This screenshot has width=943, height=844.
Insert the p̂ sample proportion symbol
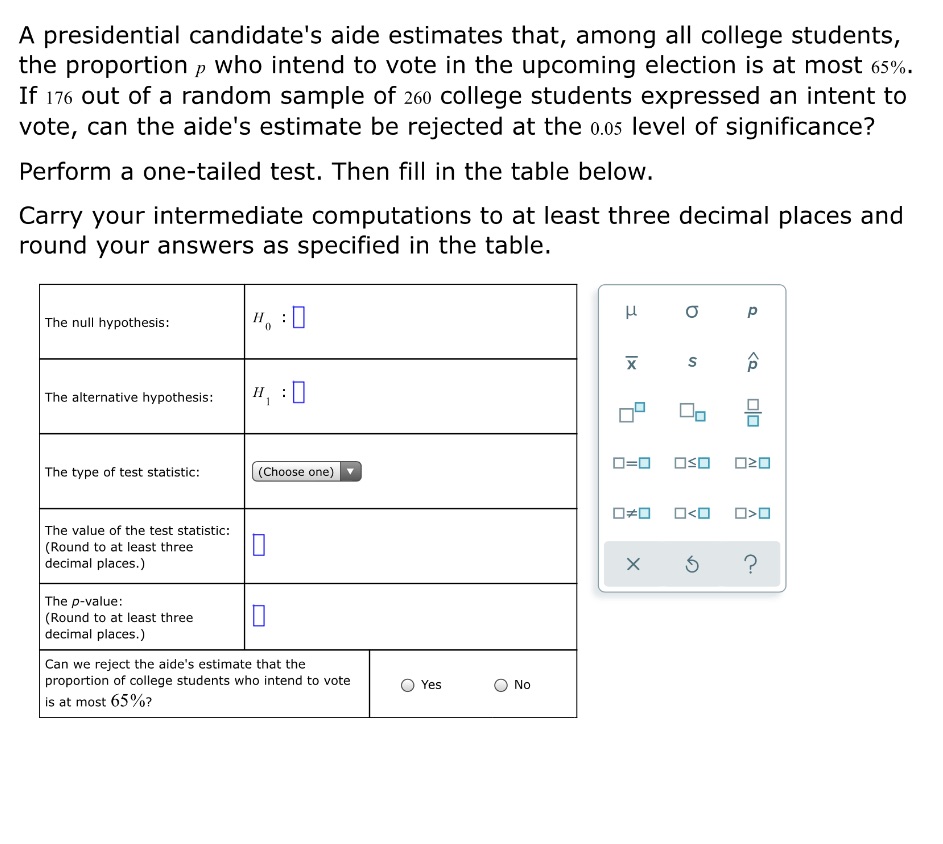[751, 363]
